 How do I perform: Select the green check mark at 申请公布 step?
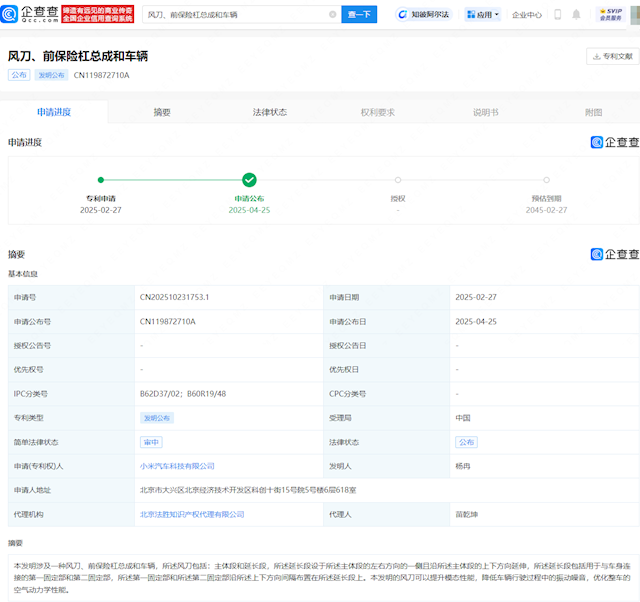coord(249,180)
